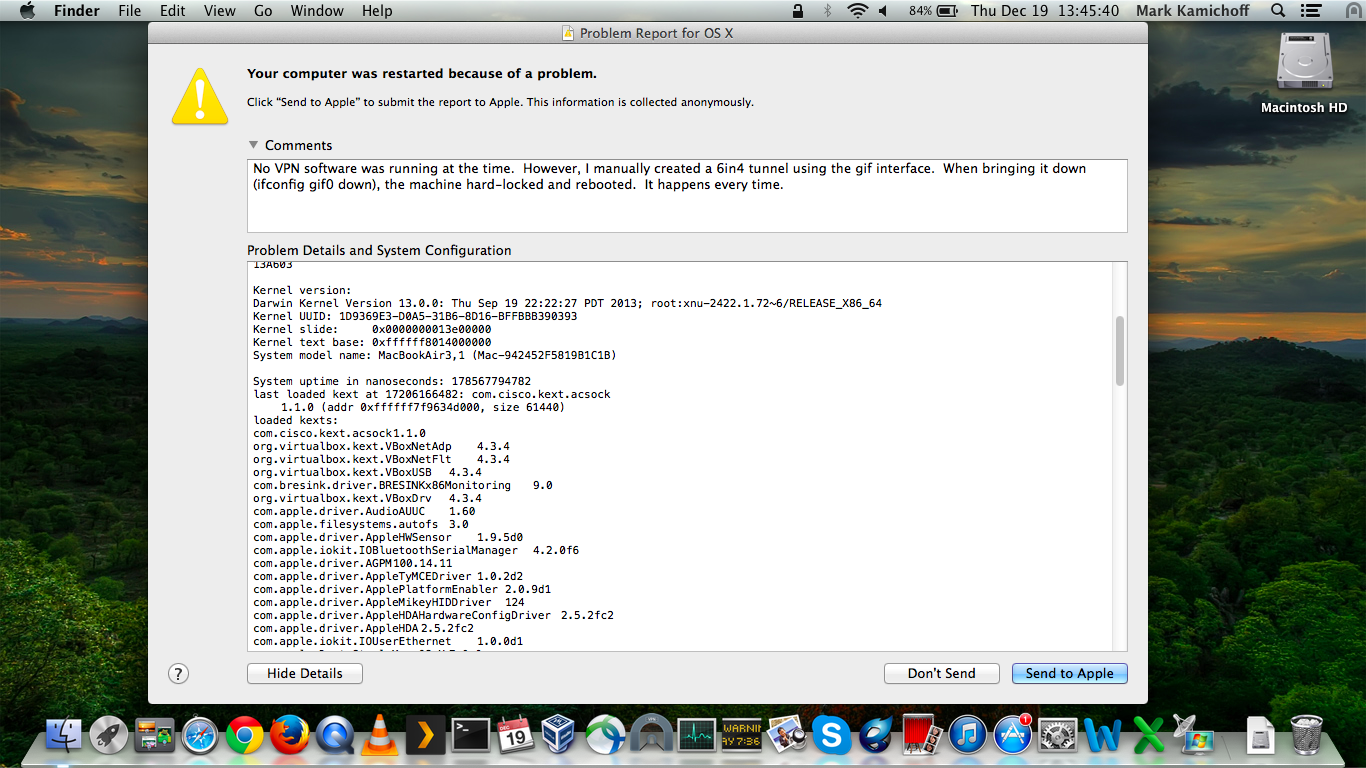Open Finder from the dock
This screenshot has height=768, width=1366.
pyautogui.click(x=64, y=735)
